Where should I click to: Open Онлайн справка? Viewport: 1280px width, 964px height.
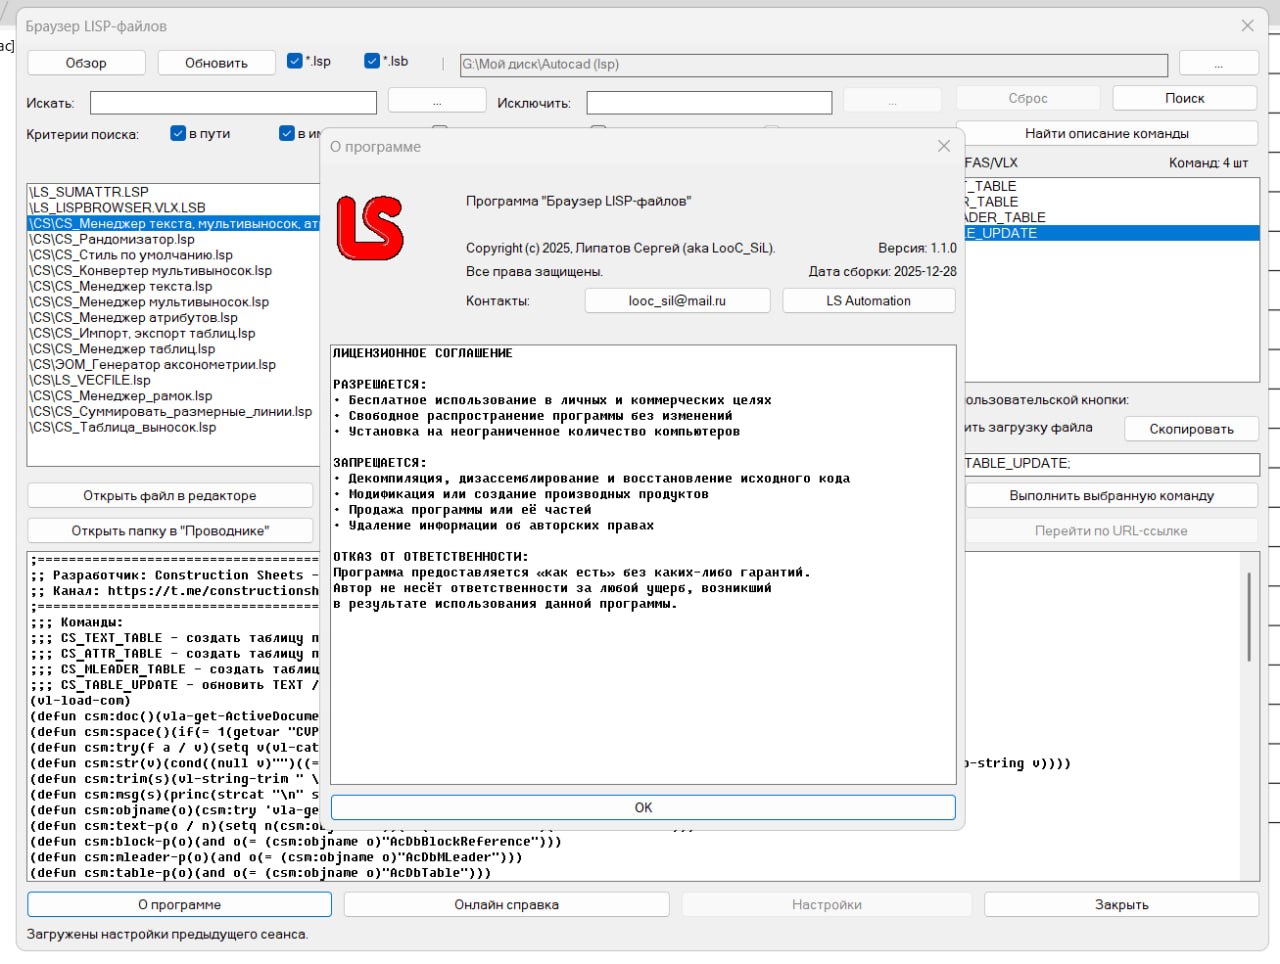(x=506, y=904)
